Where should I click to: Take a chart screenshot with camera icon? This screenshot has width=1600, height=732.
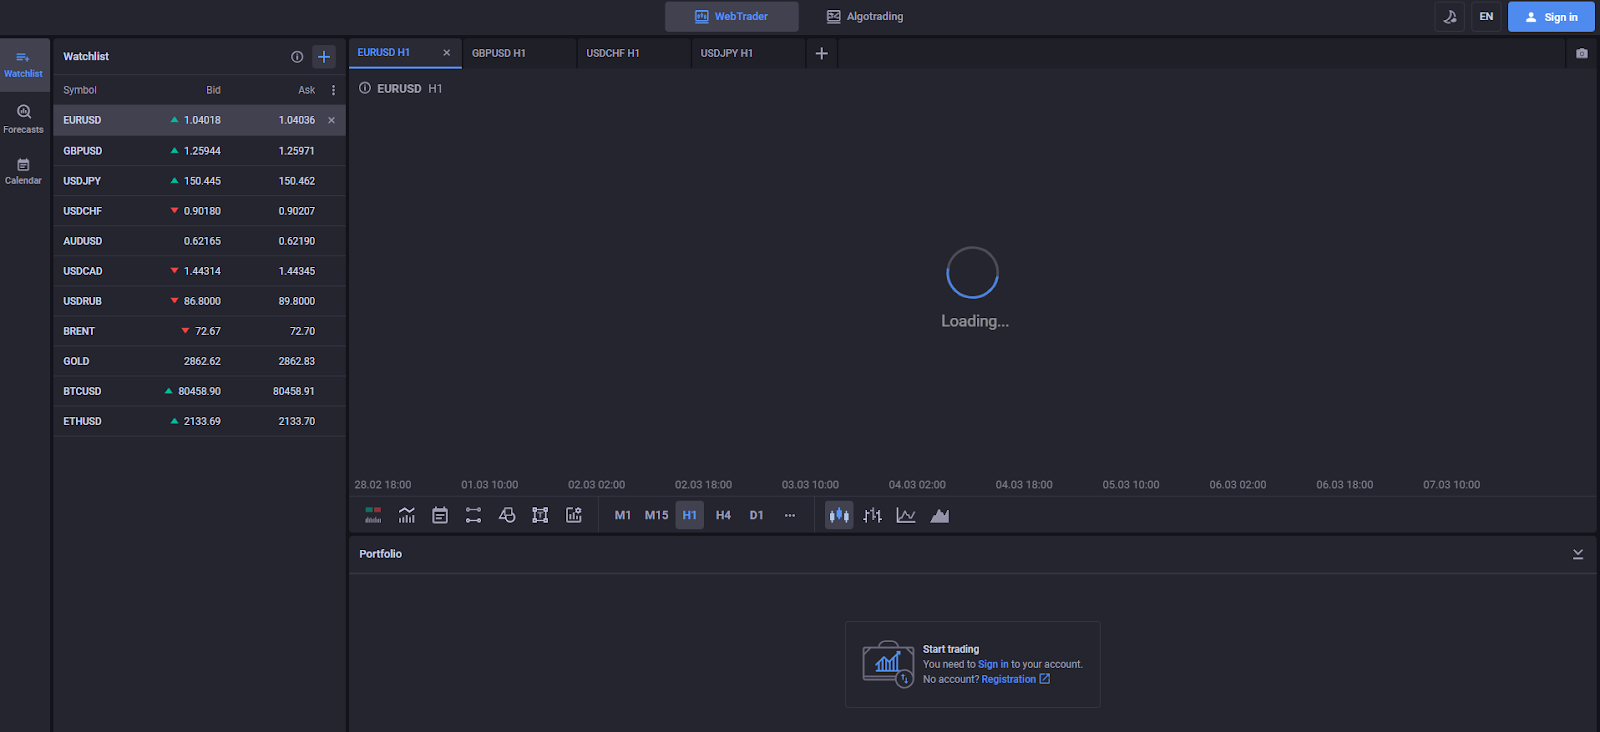pos(1581,53)
